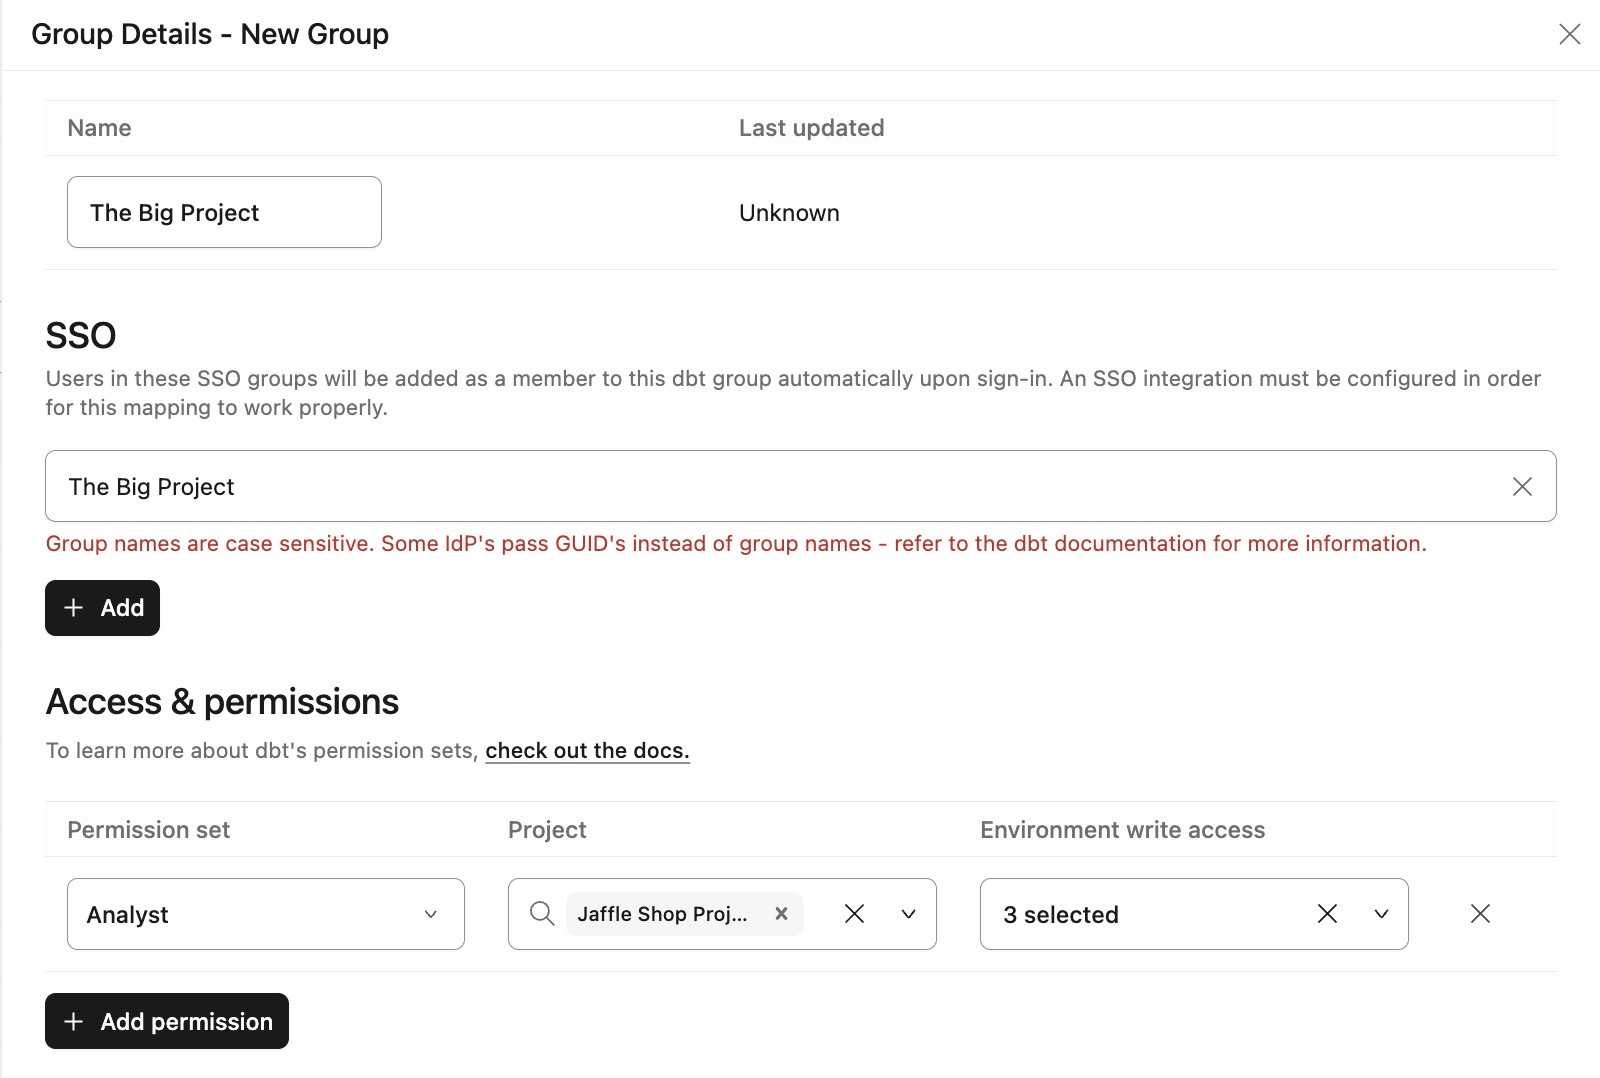This screenshot has height=1078, width=1600.
Task: Clear the selected environments using the X icon
Action: 1327,913
